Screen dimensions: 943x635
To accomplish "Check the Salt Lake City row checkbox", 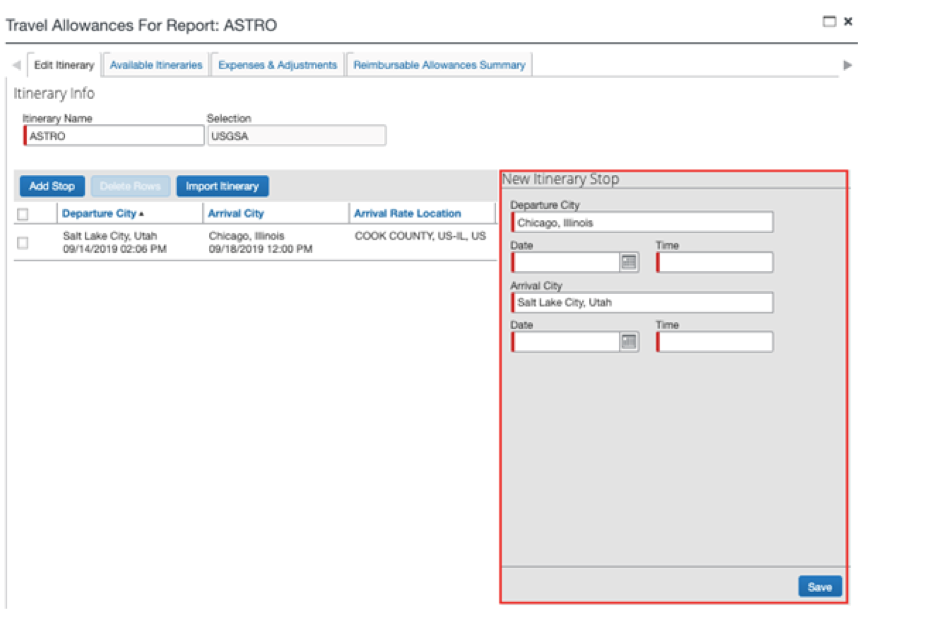I will (23, 243).
